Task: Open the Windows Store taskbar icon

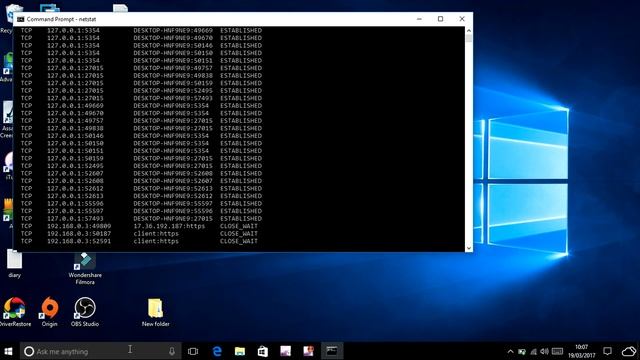Action: pyautogui.click(x=262, y=351)
